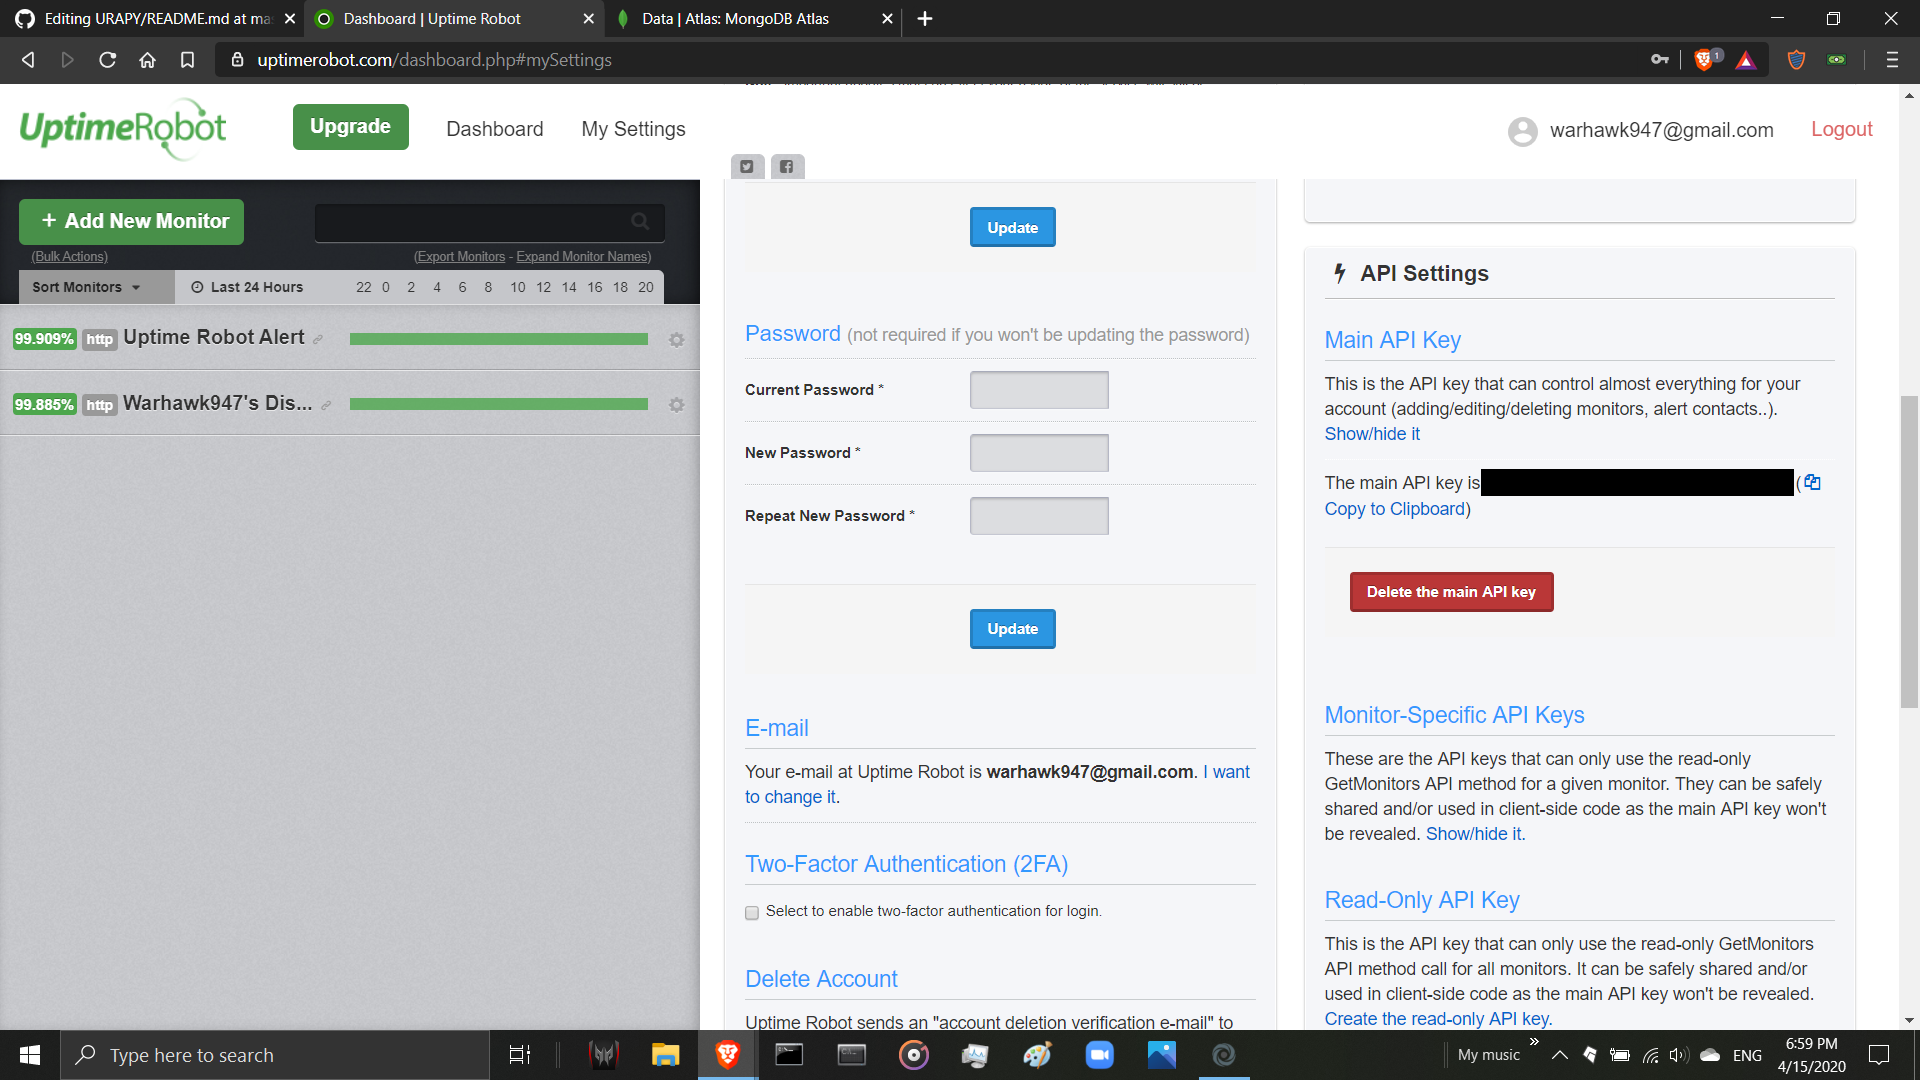
Task: Click Delete the main API key button
Action: tap(1450, 592)
